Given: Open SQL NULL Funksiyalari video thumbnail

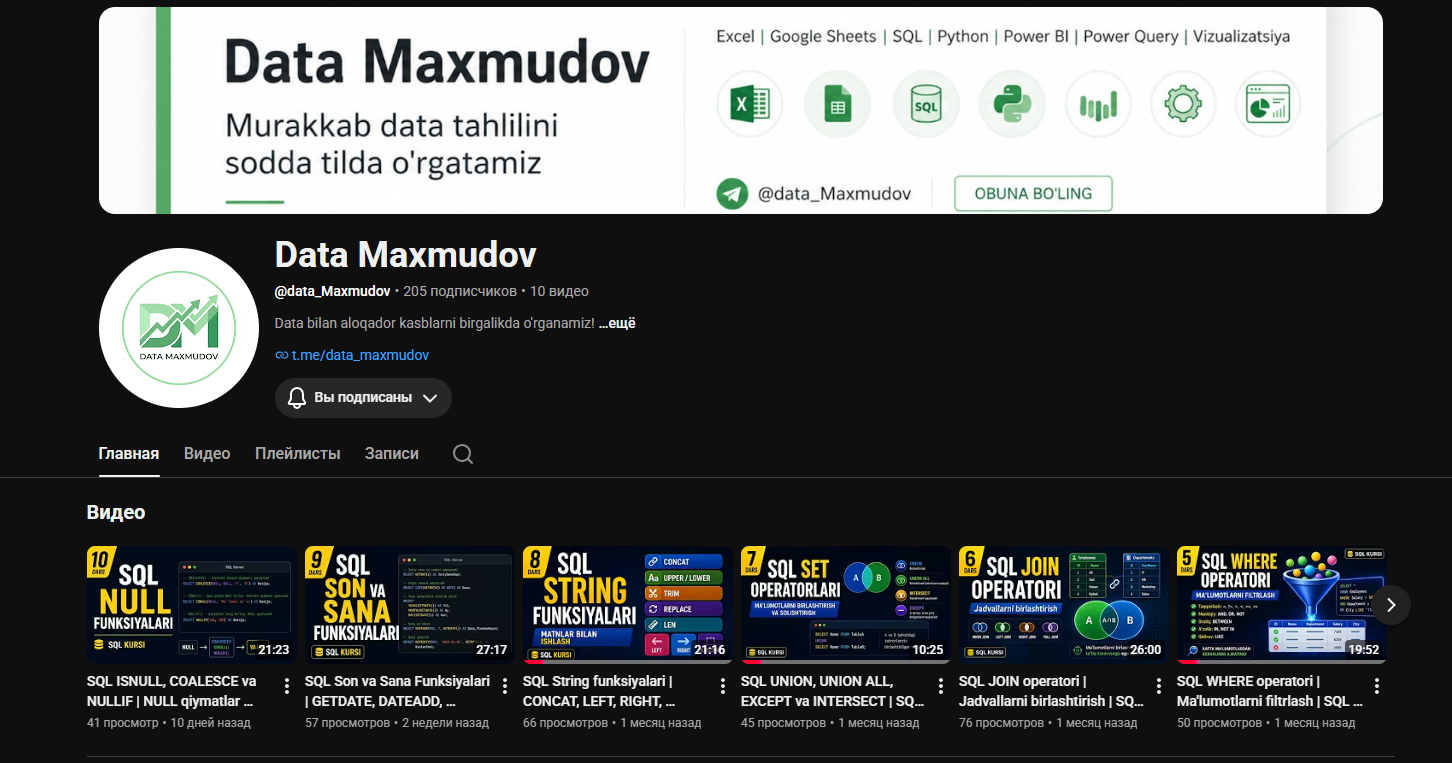Looking at the screenshot, I should [x=192, y=605].
